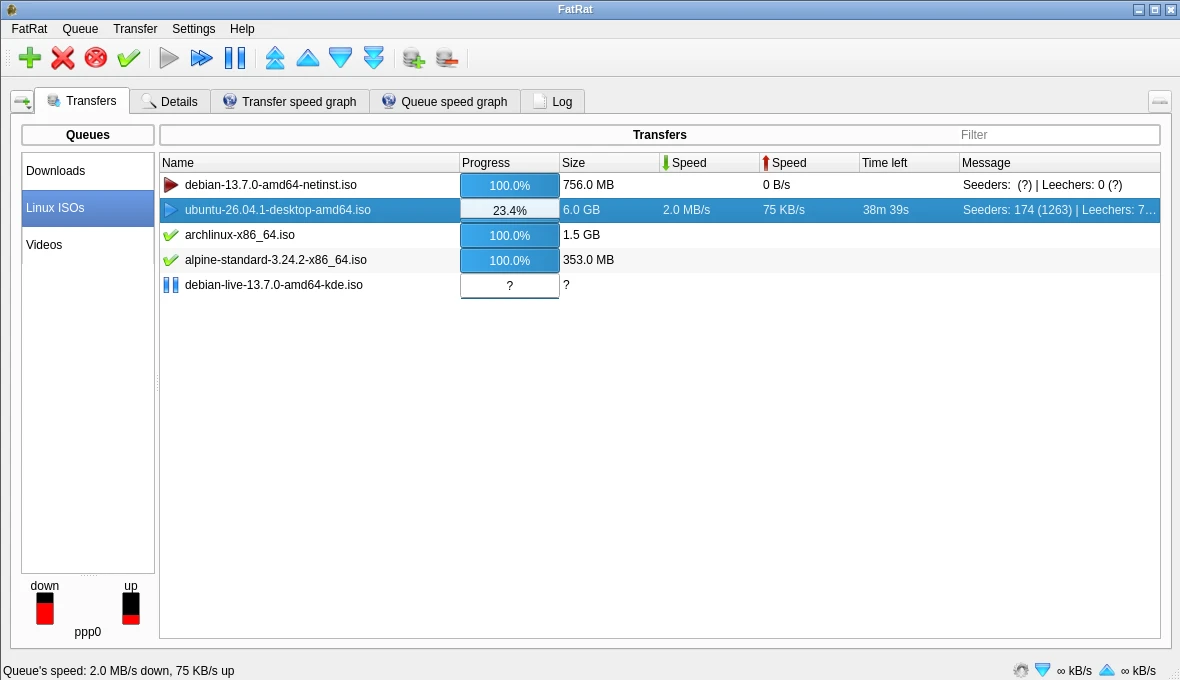Click unknown progress bar of debian-live
The height and width of the screenshot is (680, 1180).
[509, 286]
